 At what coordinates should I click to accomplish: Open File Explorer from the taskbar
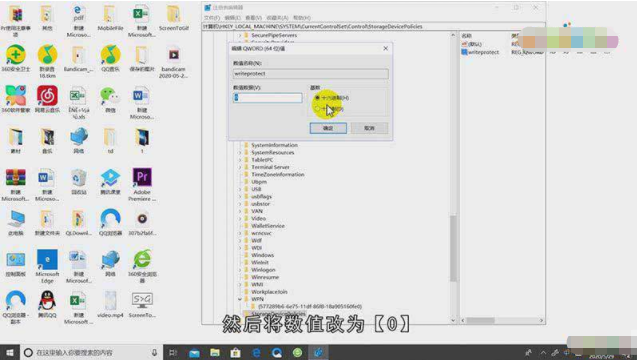[215, 352]
